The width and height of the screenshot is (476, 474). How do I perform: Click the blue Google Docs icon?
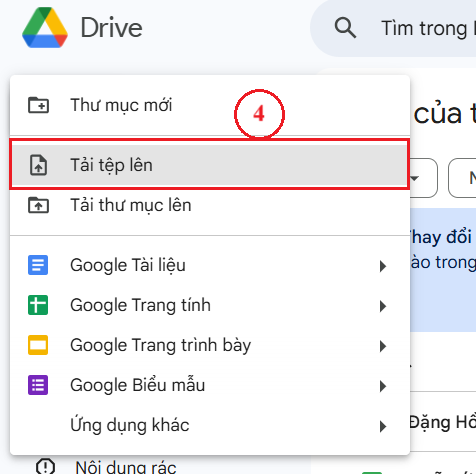point(38,265)
